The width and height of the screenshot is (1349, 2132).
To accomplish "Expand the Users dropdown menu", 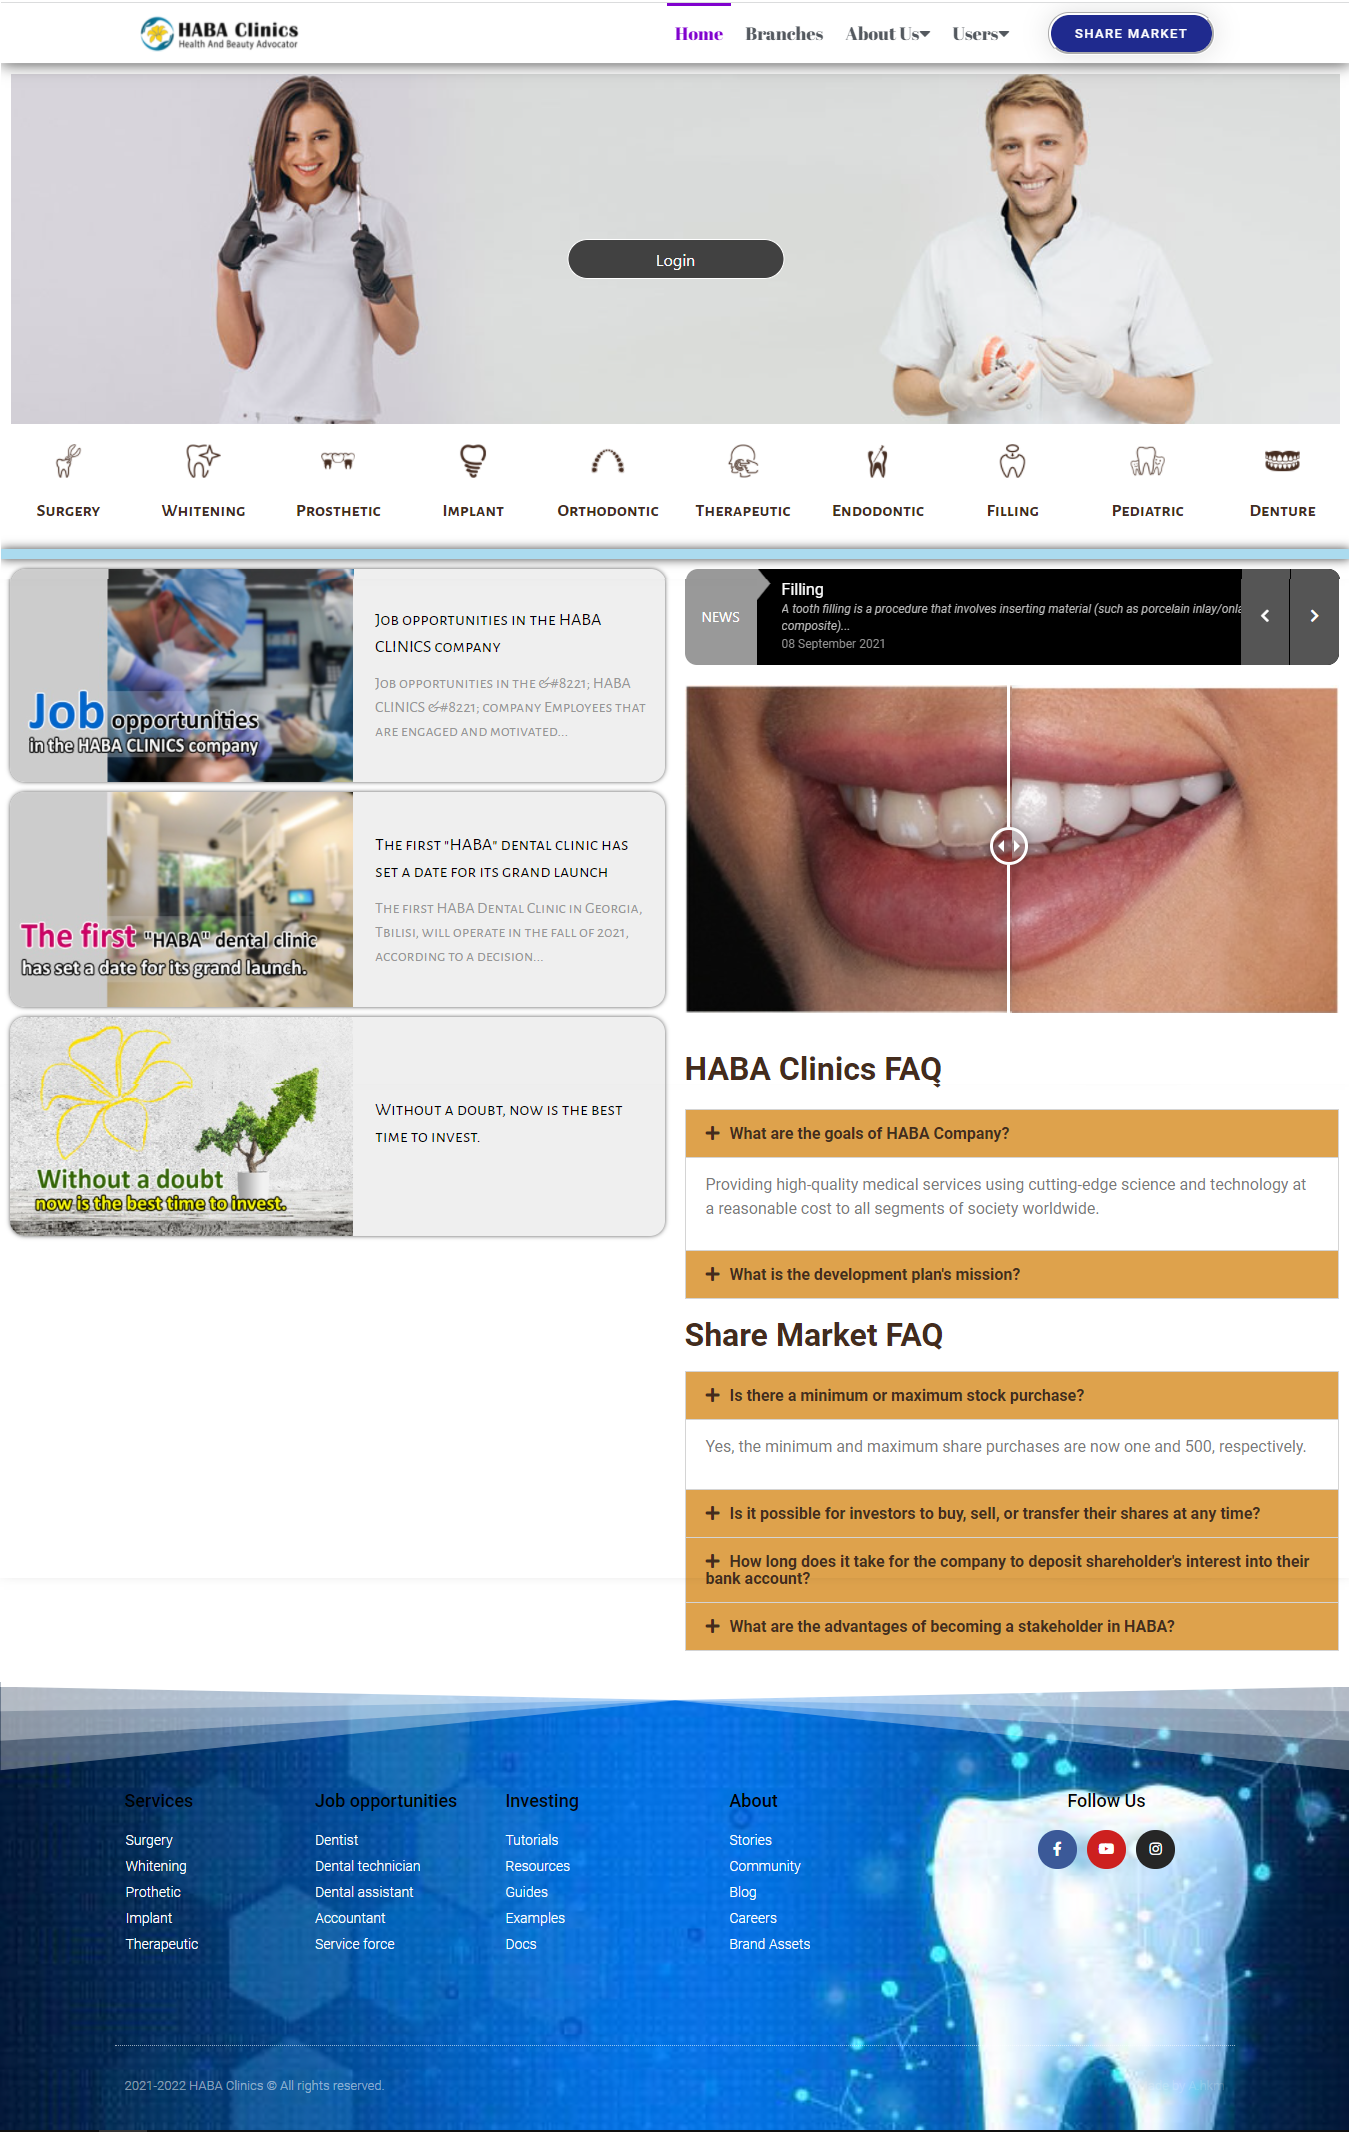I will (981, 34).
